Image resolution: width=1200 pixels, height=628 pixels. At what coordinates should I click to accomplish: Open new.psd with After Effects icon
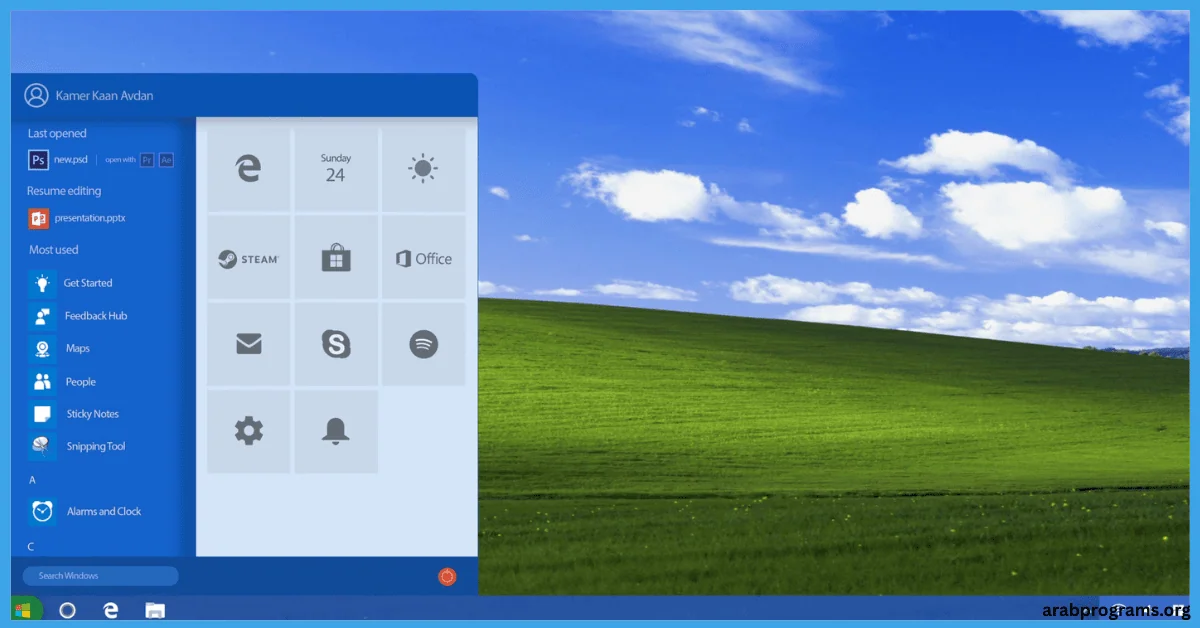click(166, 159)
